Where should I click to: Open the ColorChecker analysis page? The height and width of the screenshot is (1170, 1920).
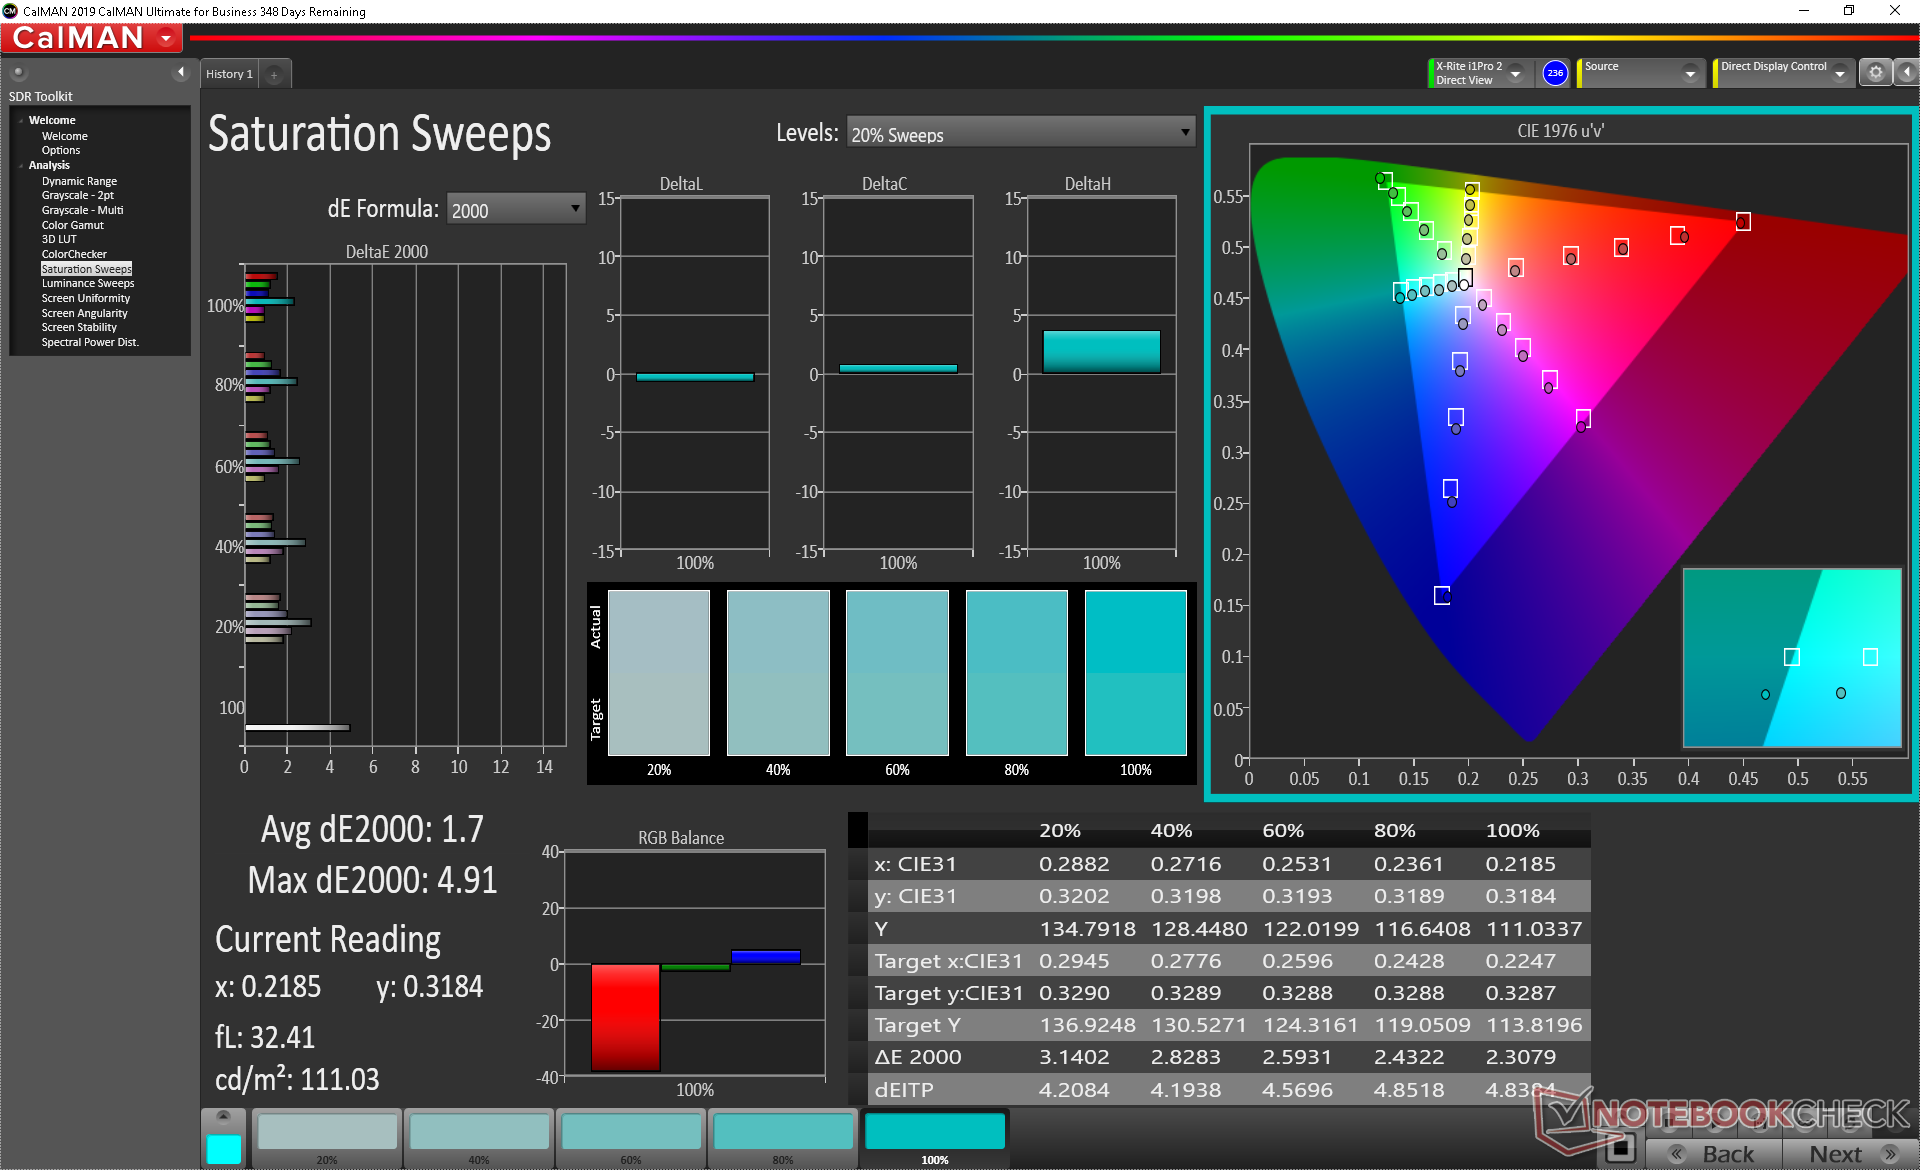[x=74, y=254]
